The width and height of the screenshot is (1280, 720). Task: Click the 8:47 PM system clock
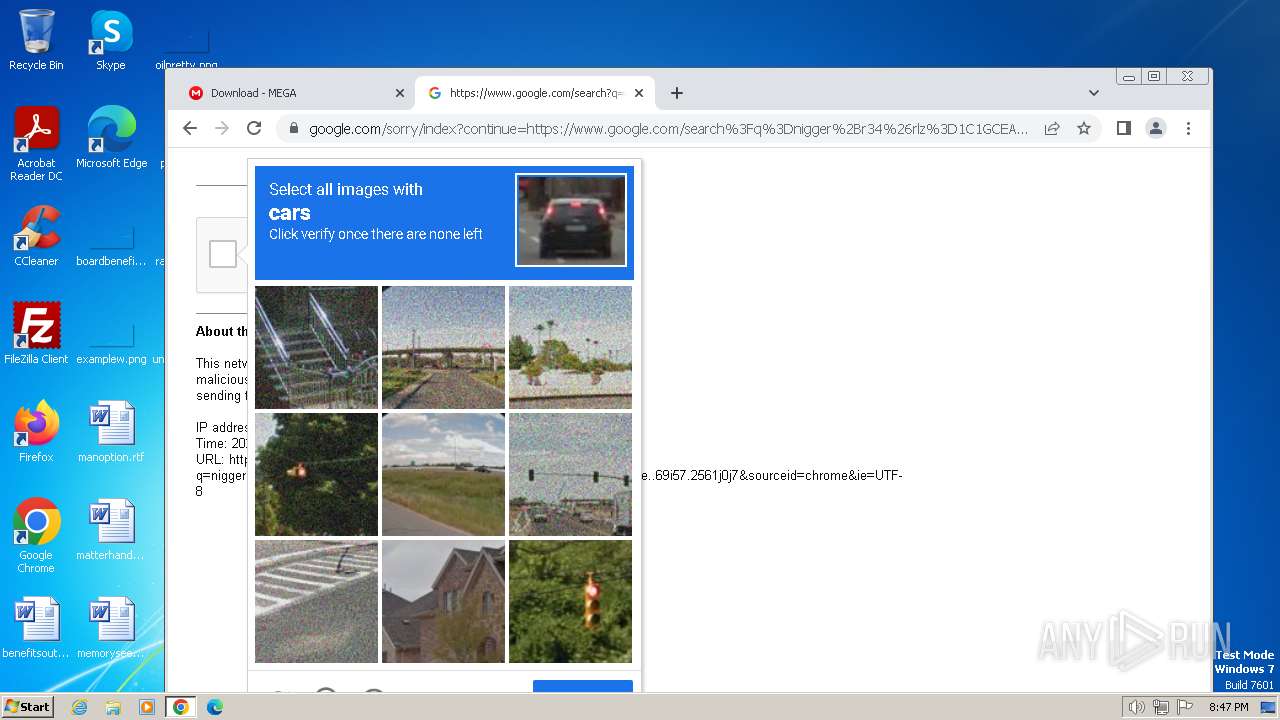1228,707
